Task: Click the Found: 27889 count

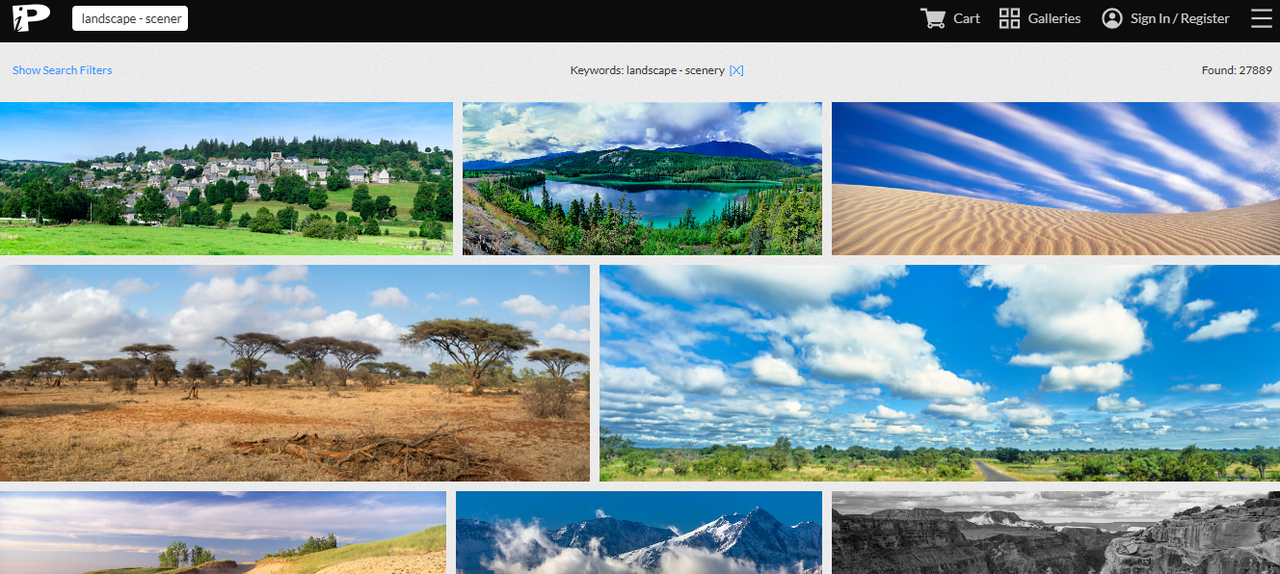Action: [1237, 70]
